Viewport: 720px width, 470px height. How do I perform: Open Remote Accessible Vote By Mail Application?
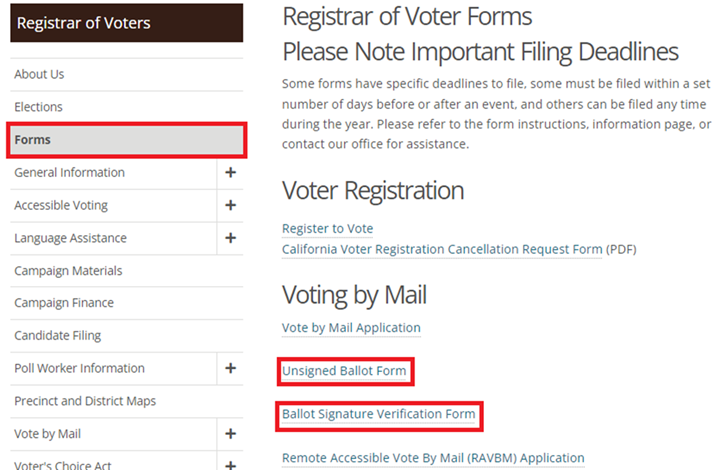click(433, 458)
